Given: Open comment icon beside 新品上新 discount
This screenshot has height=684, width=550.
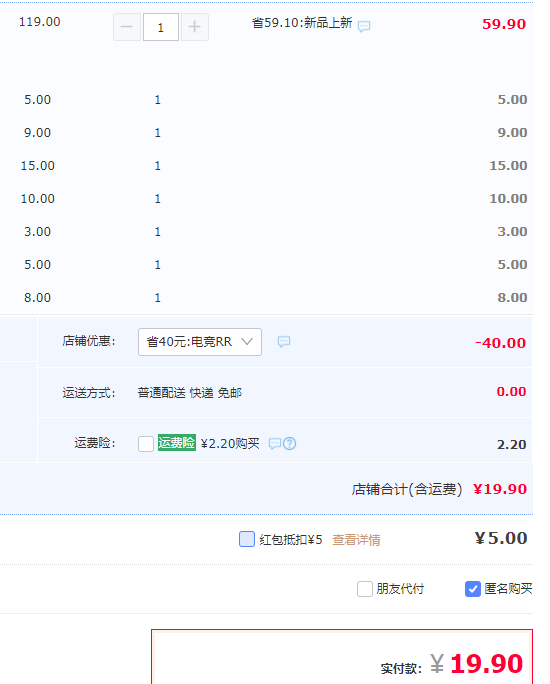Looking at the screenshot, I should coord(364,27).
